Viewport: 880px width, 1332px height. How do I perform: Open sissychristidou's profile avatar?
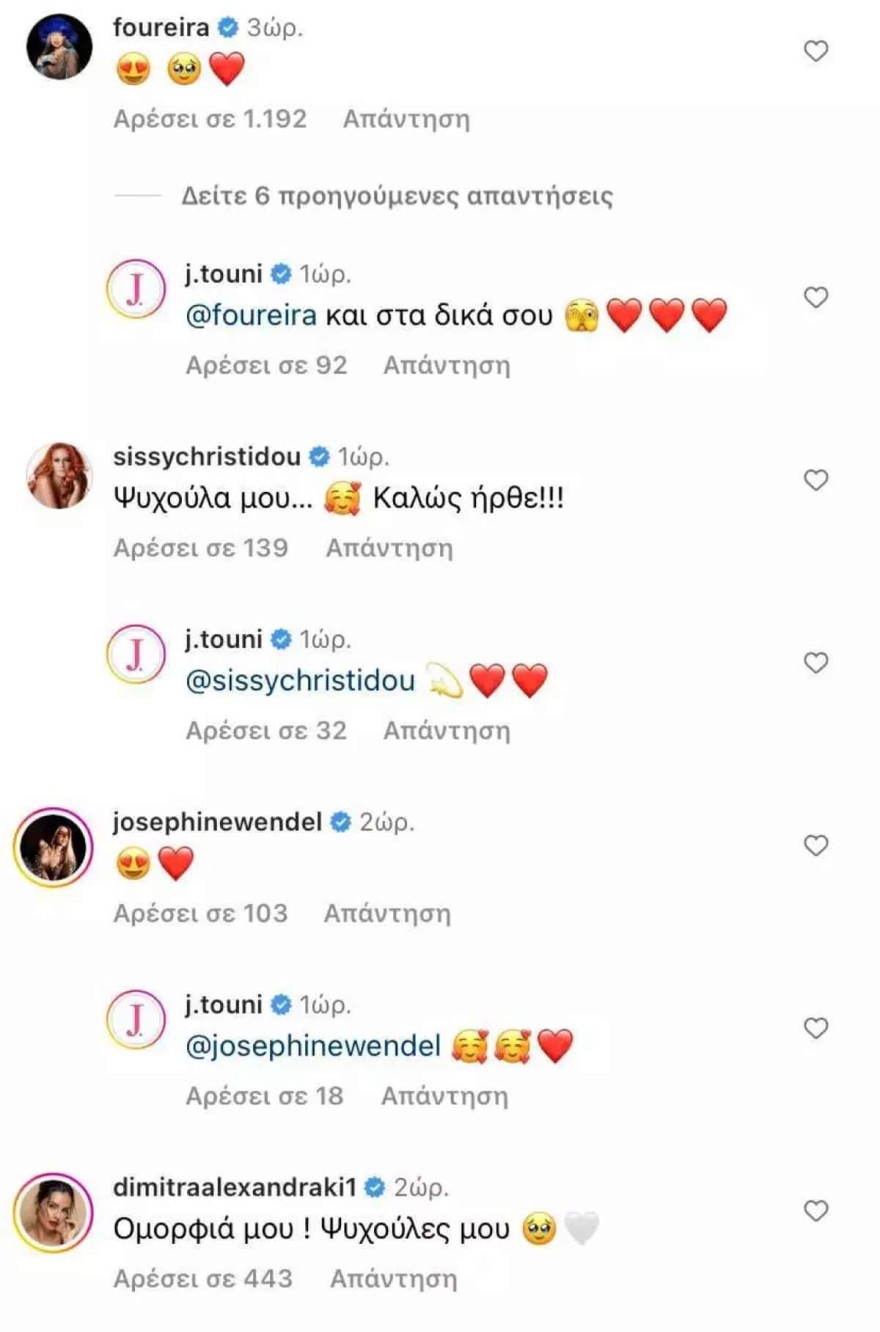60,476
